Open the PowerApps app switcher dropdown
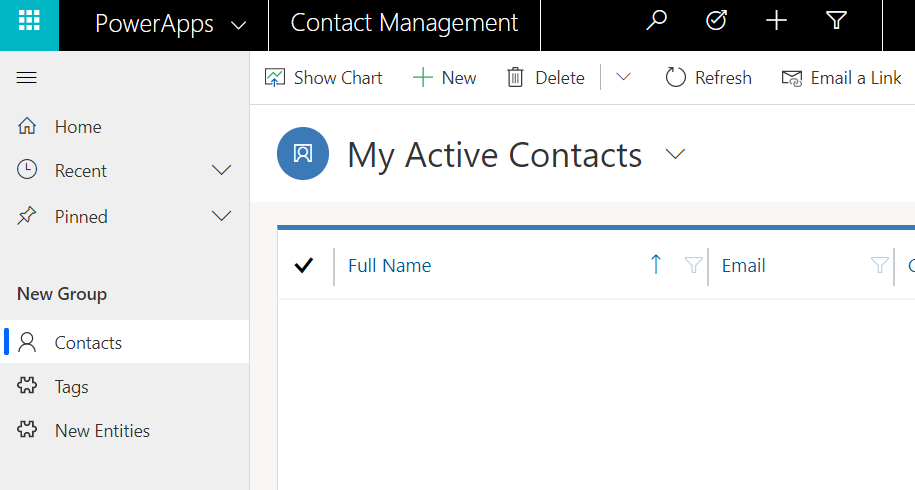Image resolution: width=915 pixels, height=490 pixels. pyautogui.click(x=239, y=25)
